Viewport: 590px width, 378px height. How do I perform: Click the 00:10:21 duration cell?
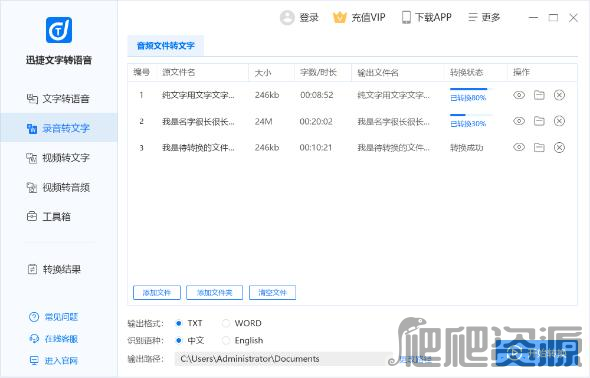tap(316, 147)
